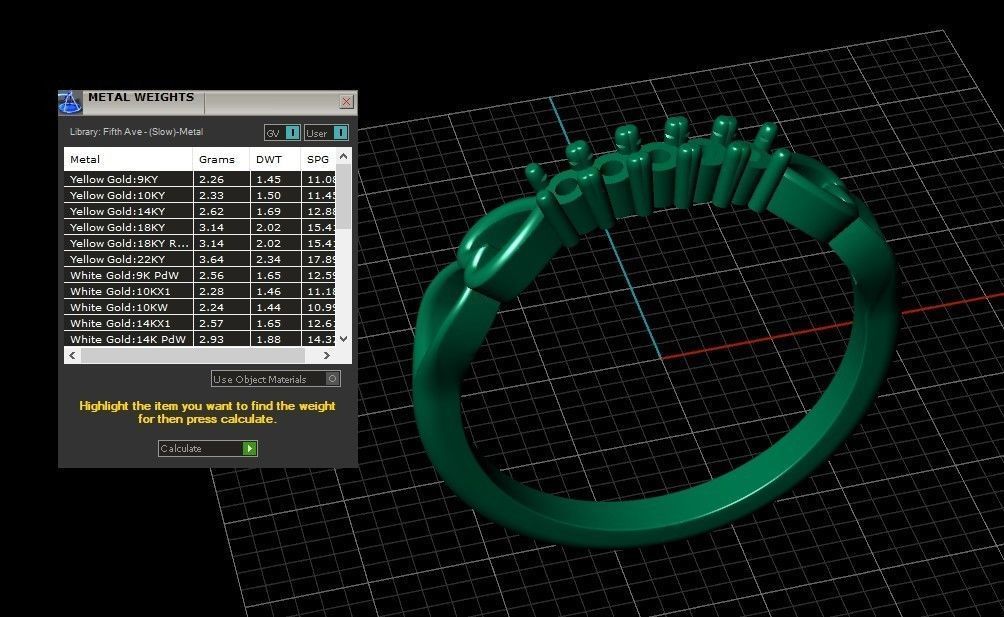Click the Metal column header

coord(128,159)
